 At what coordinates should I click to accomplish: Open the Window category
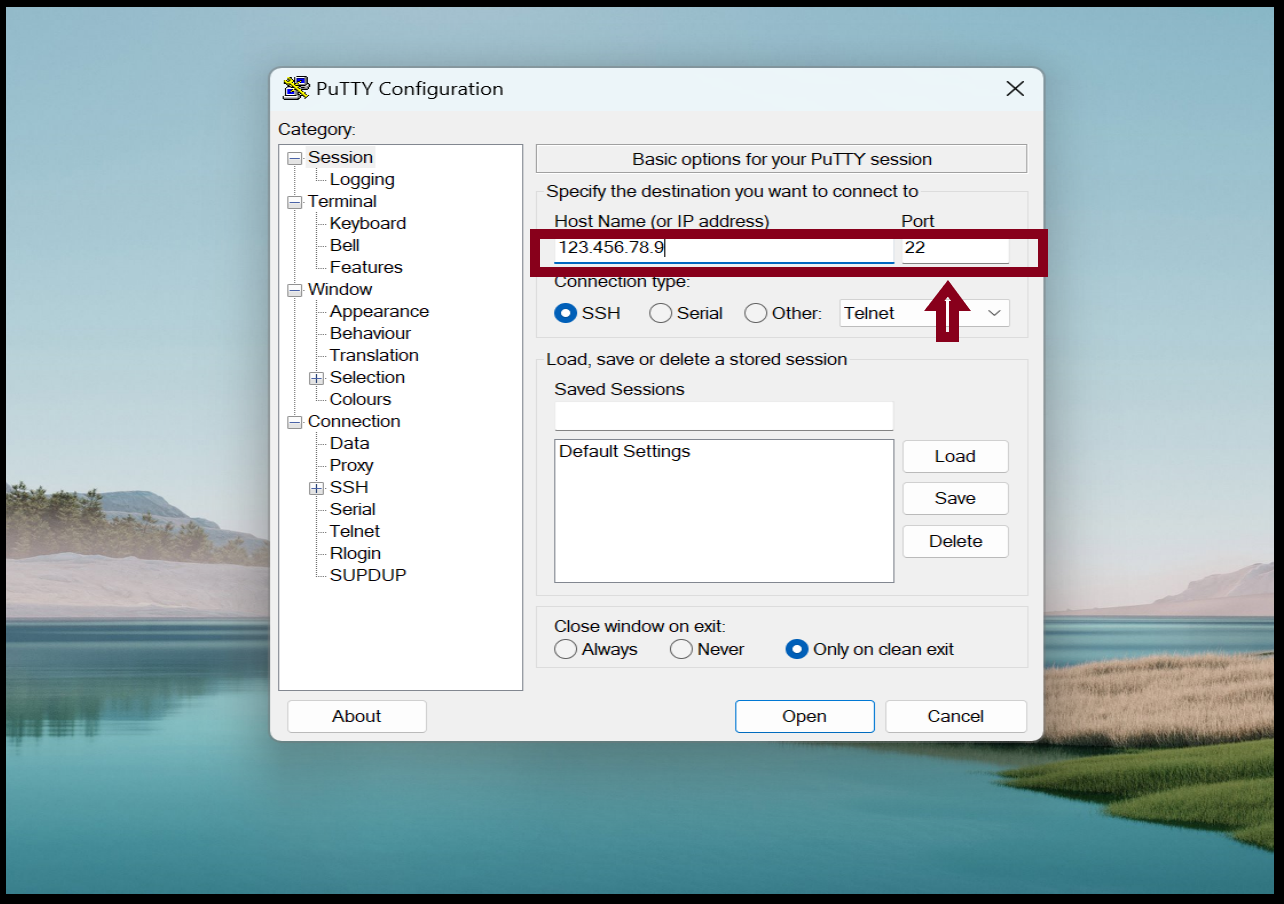click(340, 289)
